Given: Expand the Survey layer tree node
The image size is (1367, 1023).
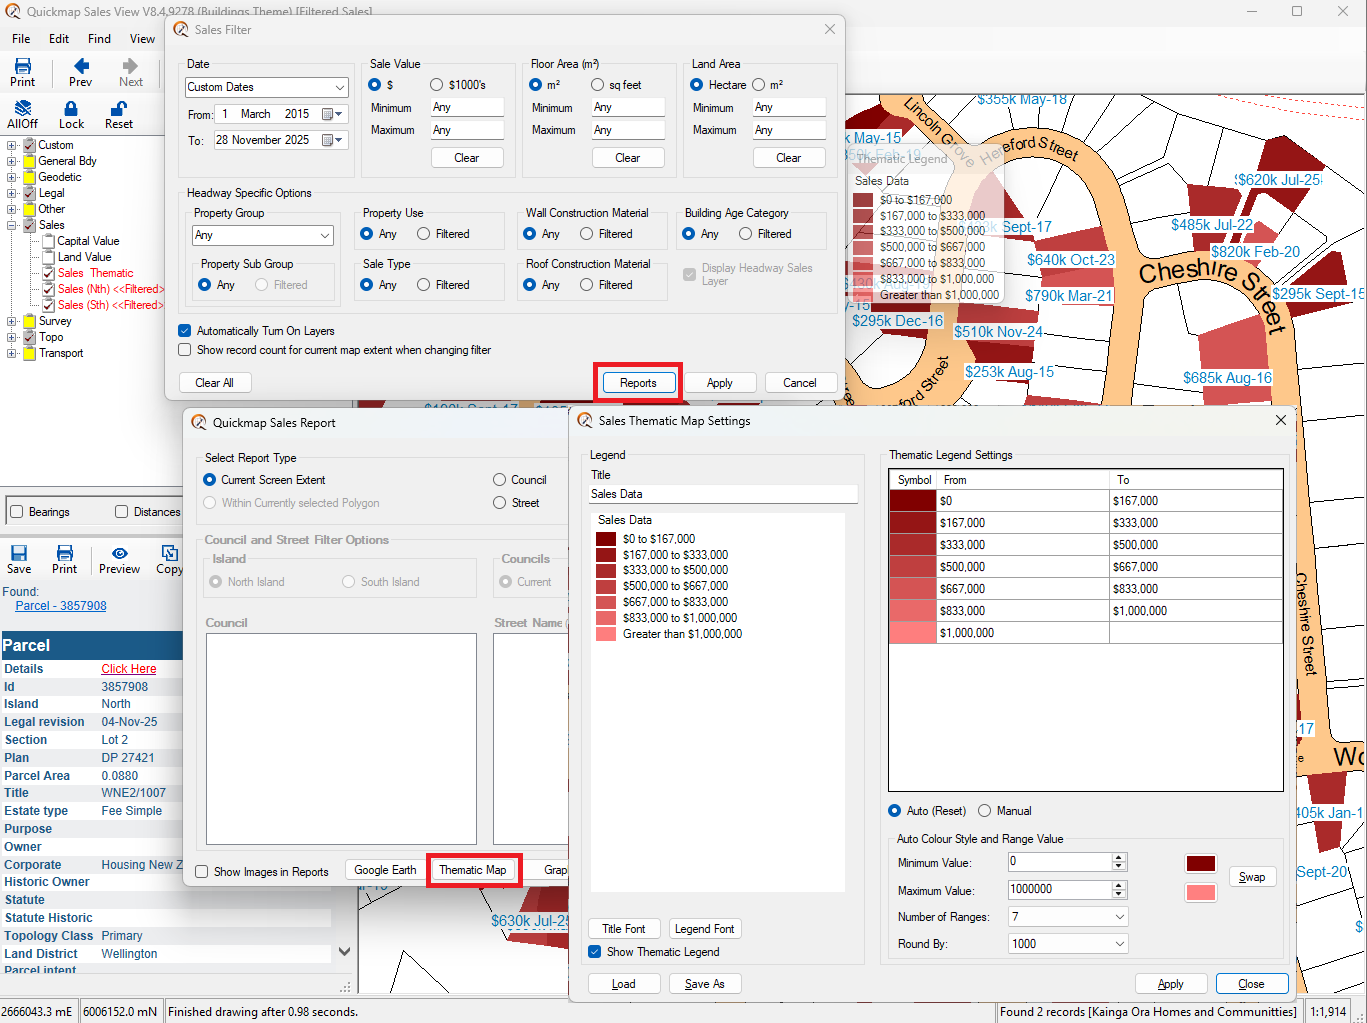Looking at the screenshot, I should [12, 321].
